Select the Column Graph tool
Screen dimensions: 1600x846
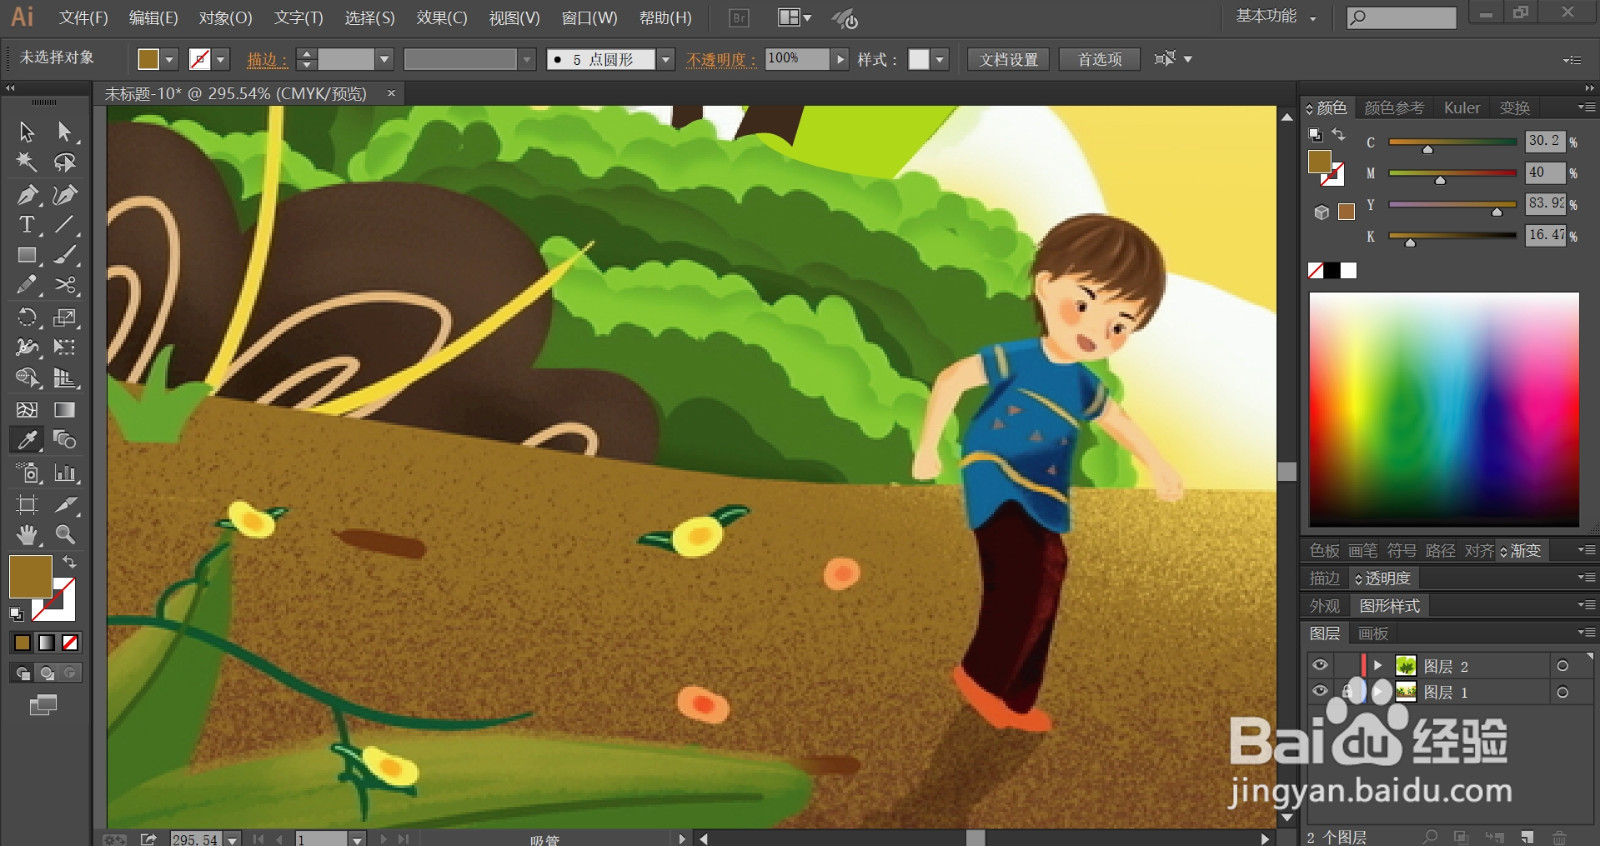click(65, 473)
